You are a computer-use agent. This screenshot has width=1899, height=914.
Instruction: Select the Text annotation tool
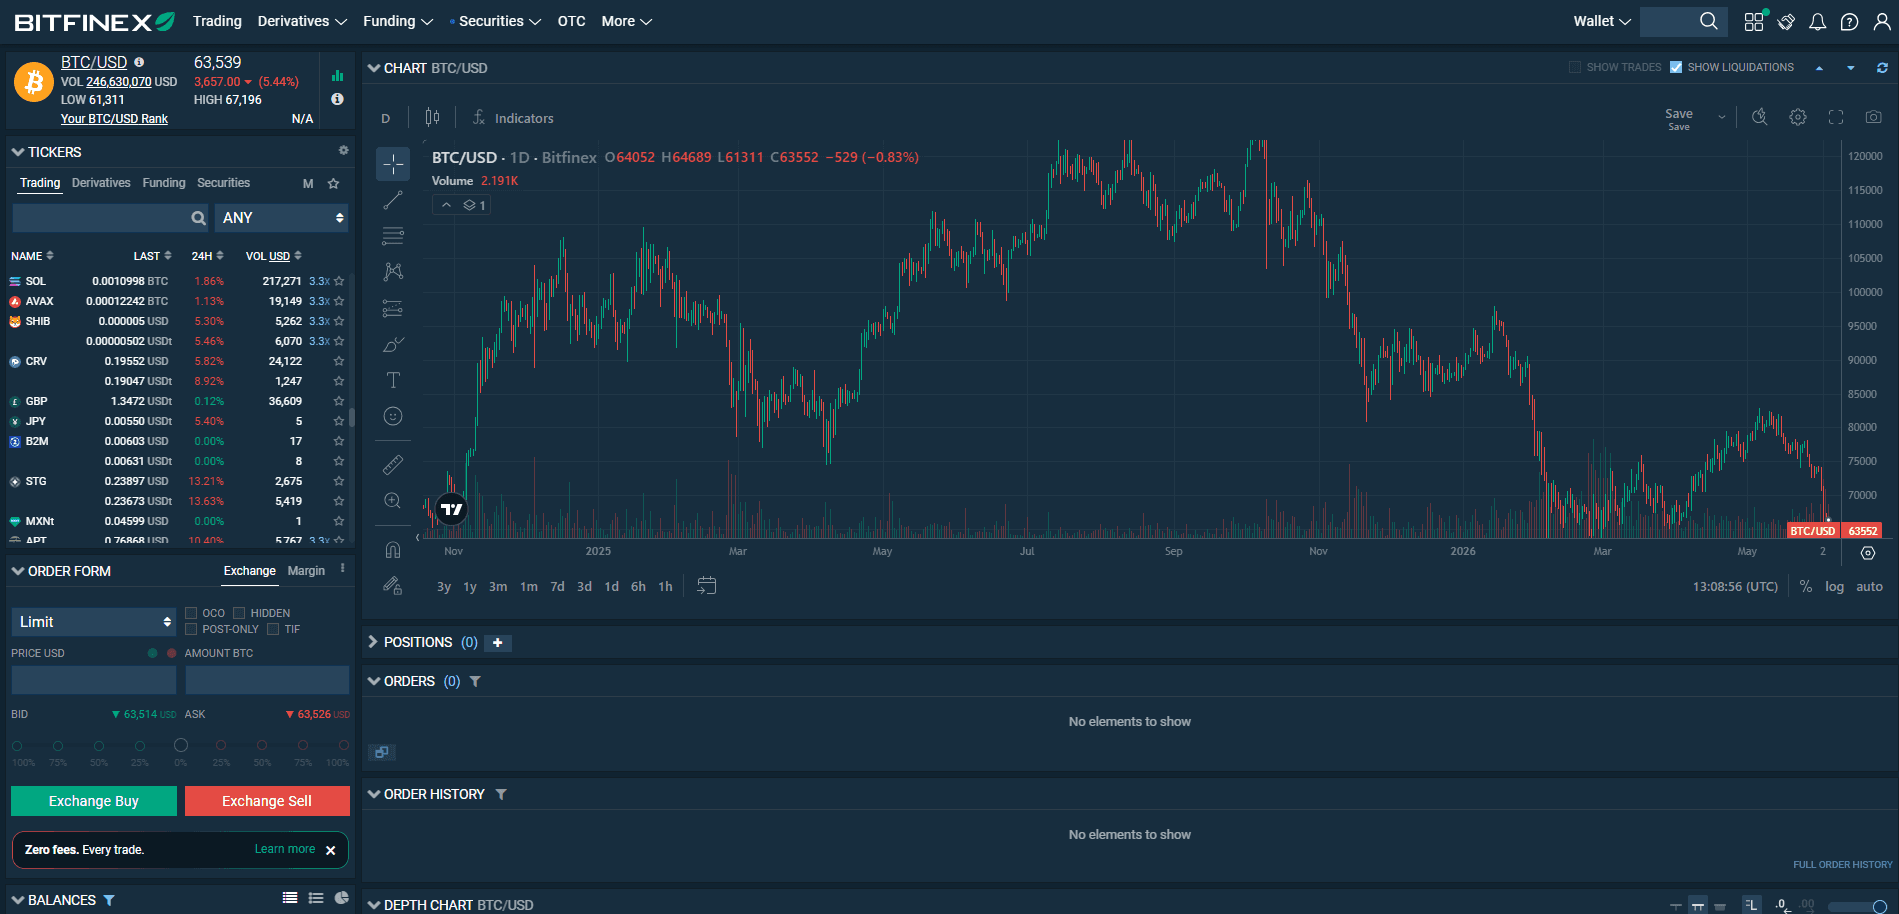(x=393, y=380)
